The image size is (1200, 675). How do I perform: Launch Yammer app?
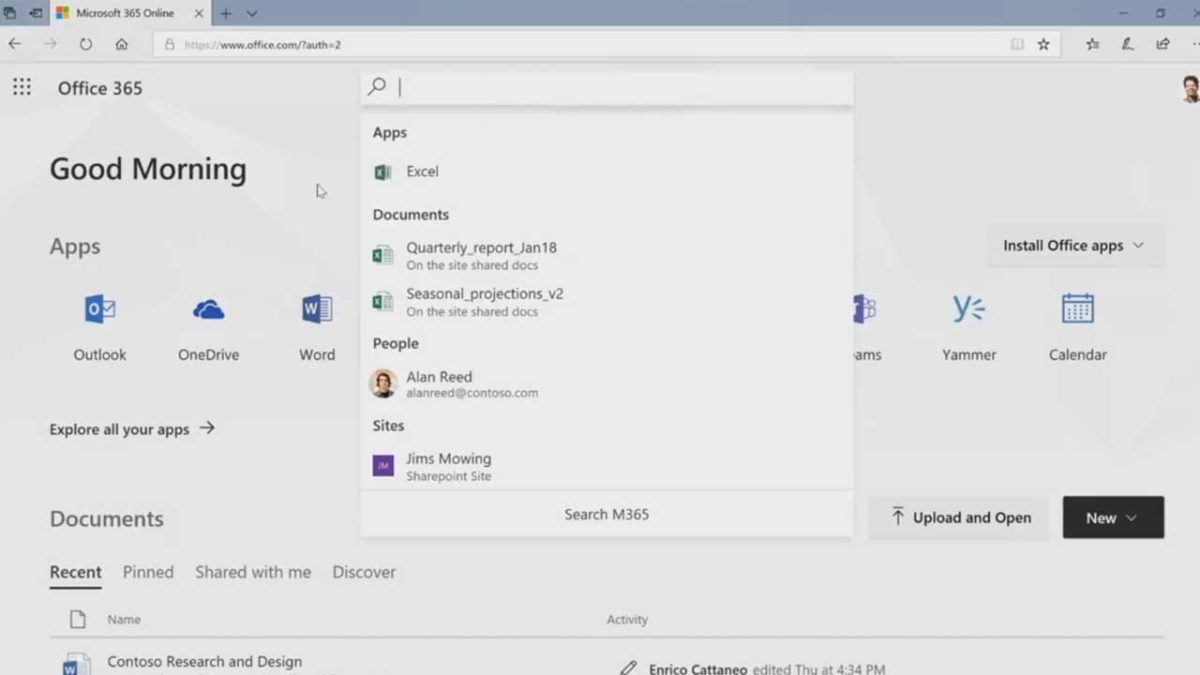[969, 327]
